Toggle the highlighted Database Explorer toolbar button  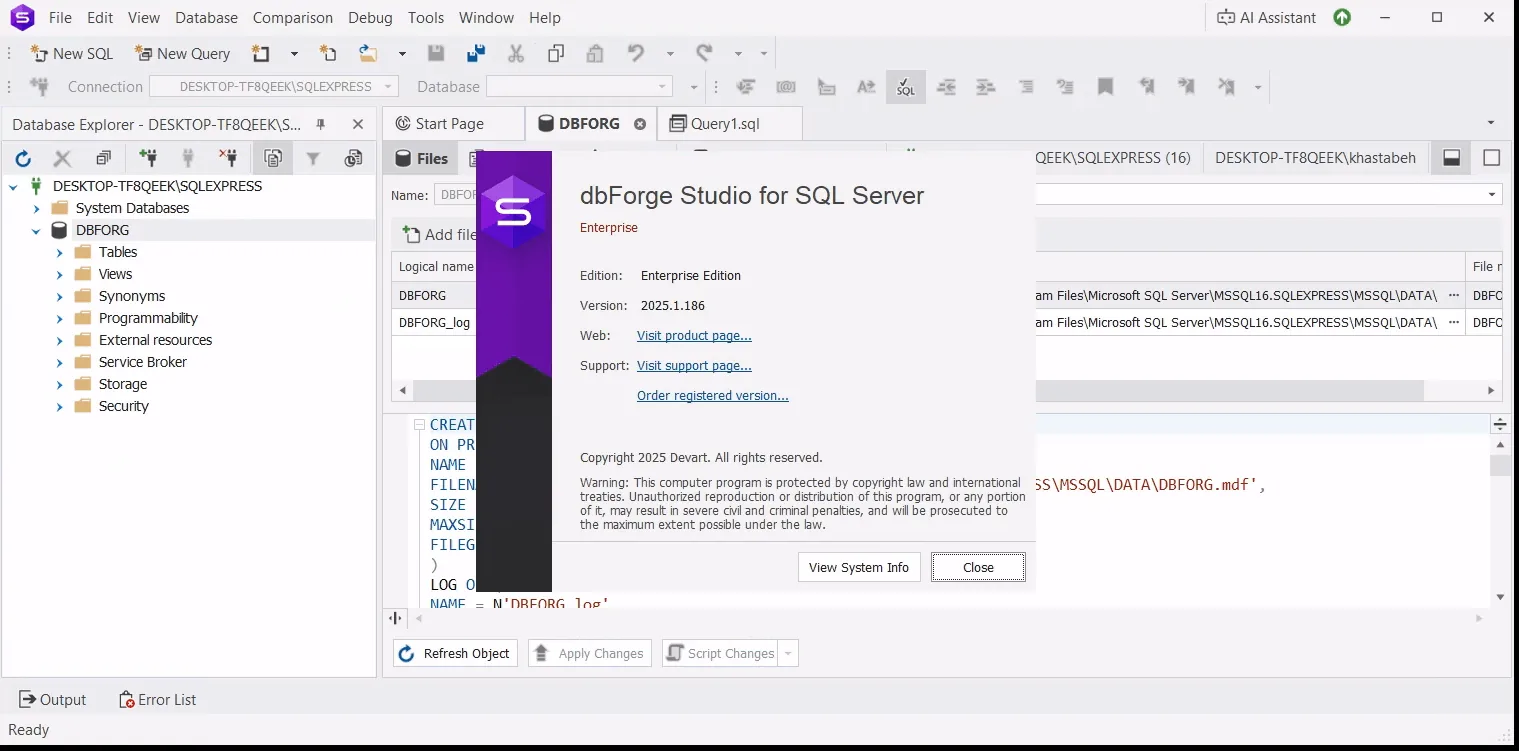[x=272, y=158]
